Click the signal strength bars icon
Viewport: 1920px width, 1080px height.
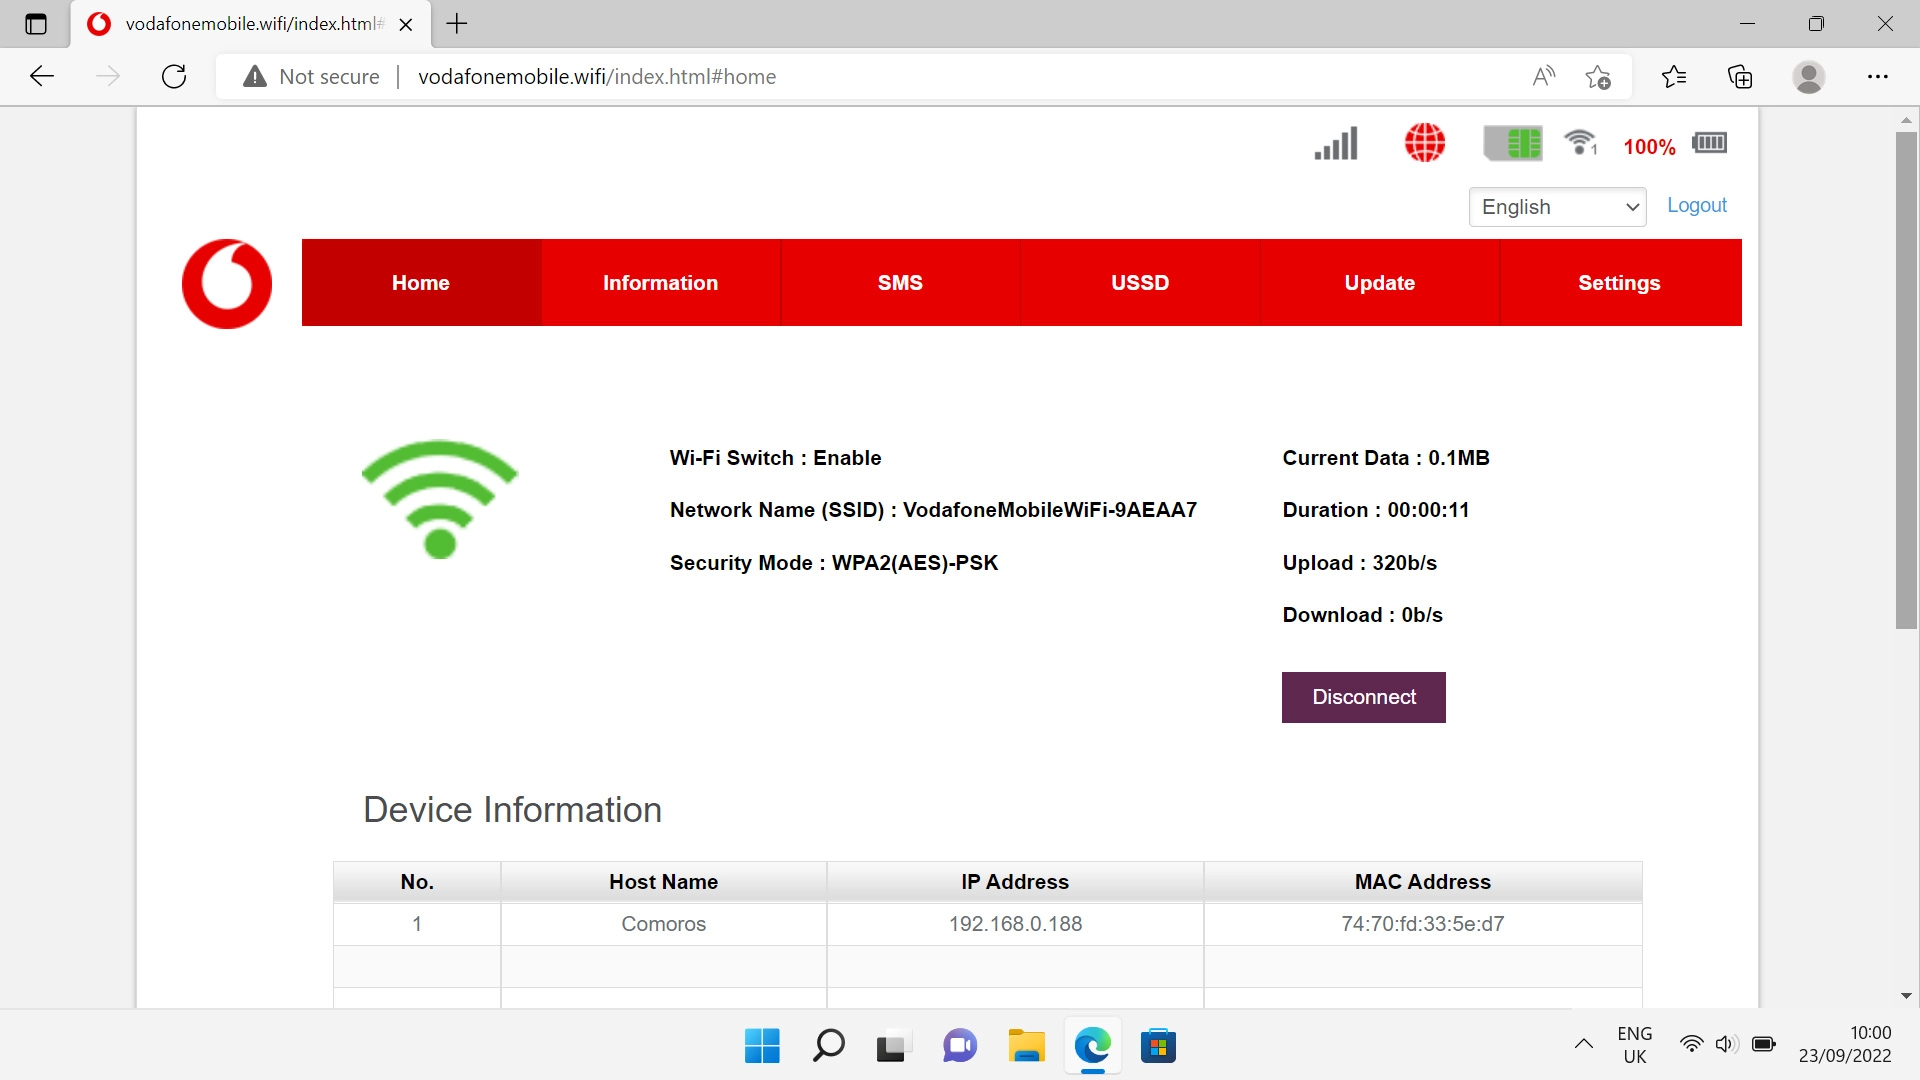pyautogui.click(x=1336, y=144)
